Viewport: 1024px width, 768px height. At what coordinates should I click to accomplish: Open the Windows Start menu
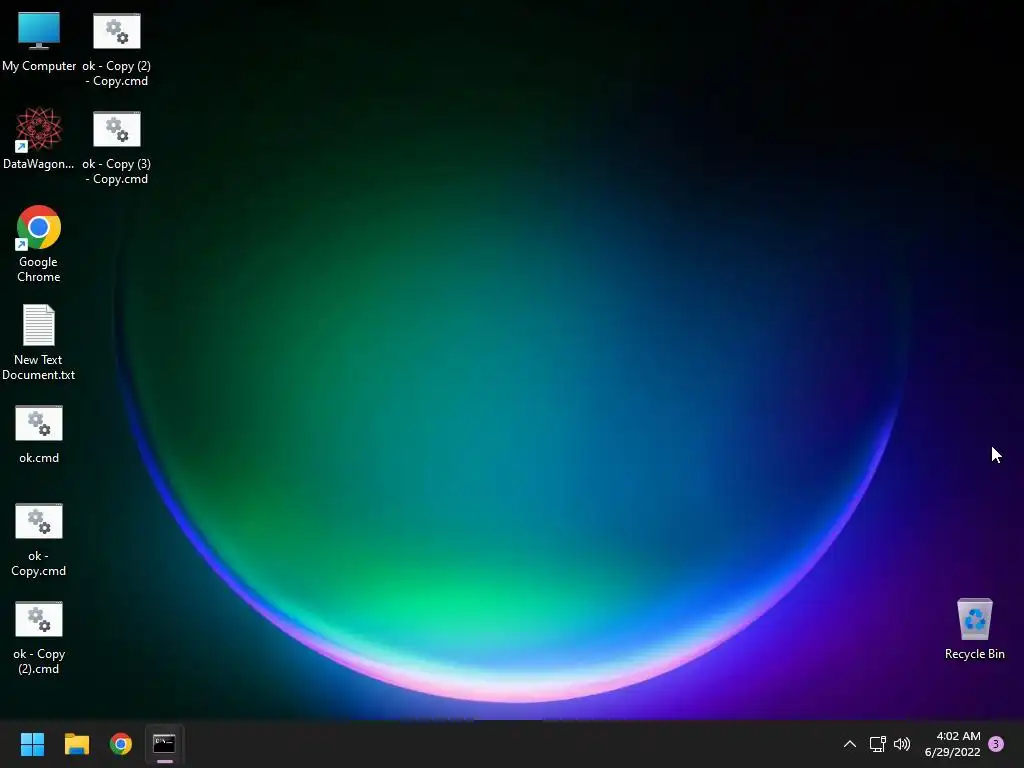pos(32,744)
